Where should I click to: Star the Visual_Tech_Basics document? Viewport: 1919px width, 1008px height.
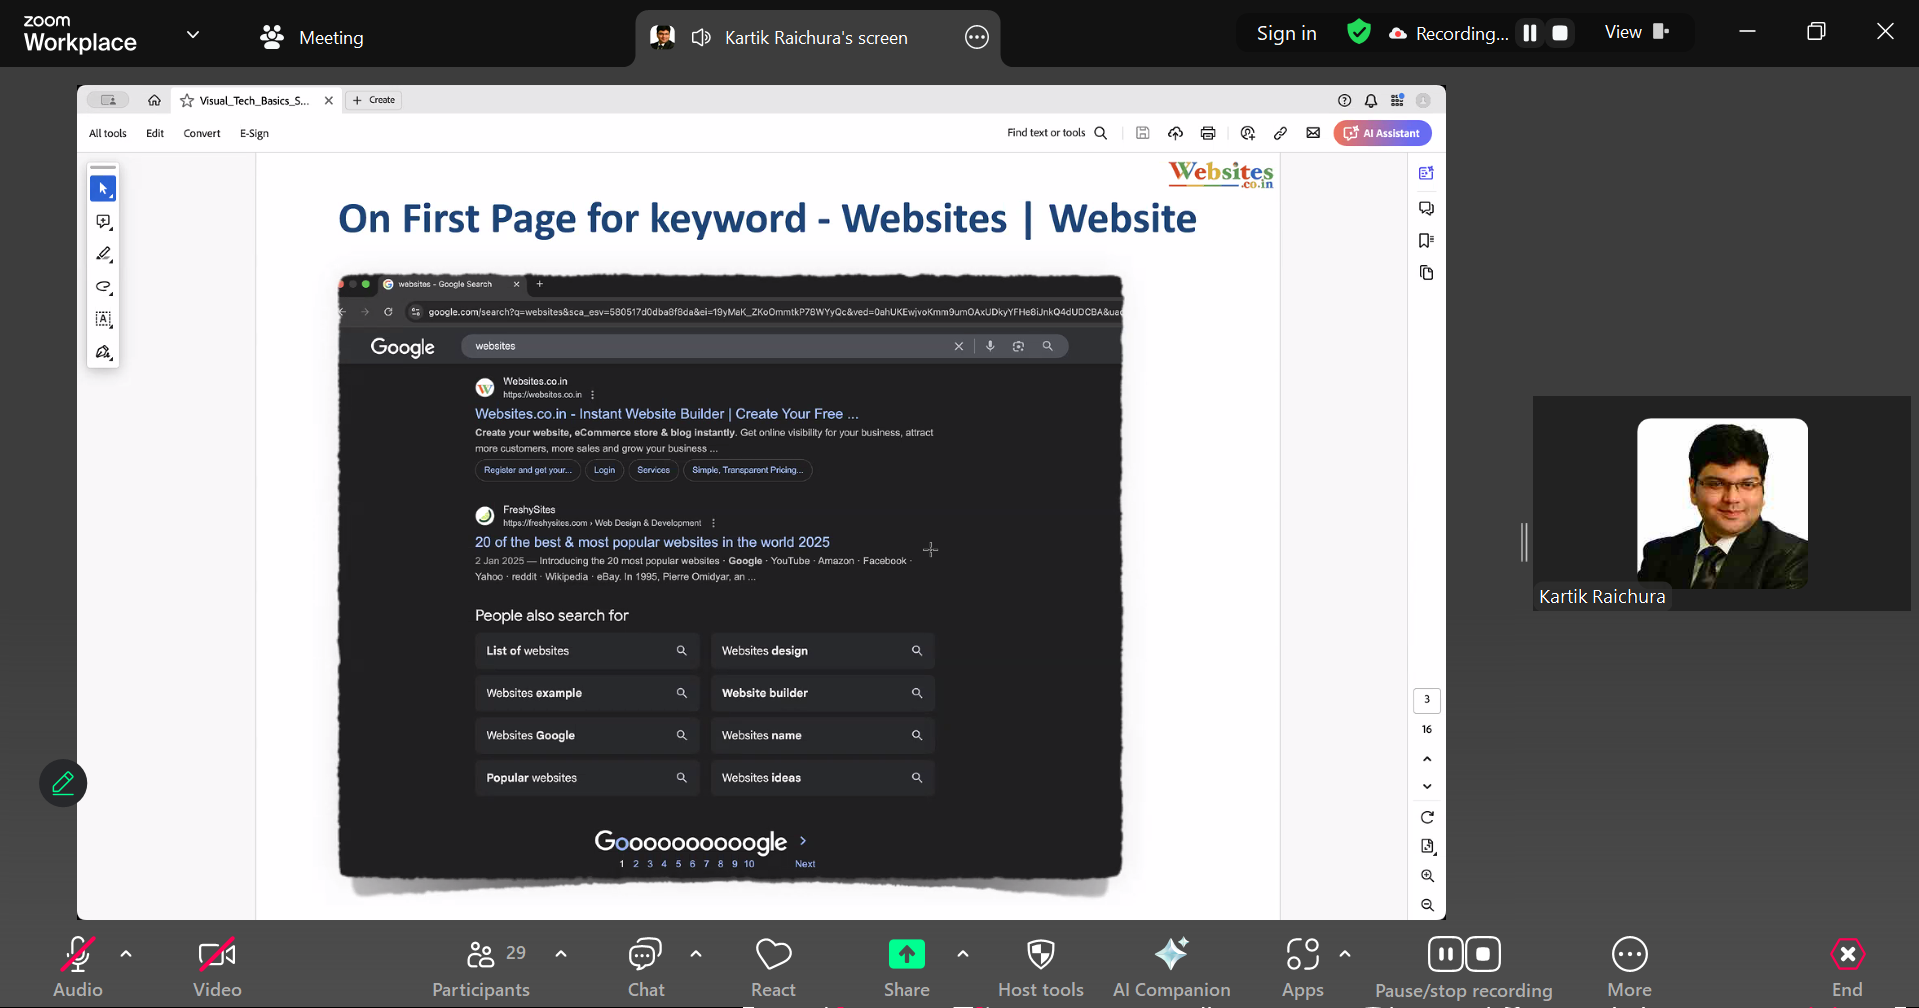(x=187, y=100)
